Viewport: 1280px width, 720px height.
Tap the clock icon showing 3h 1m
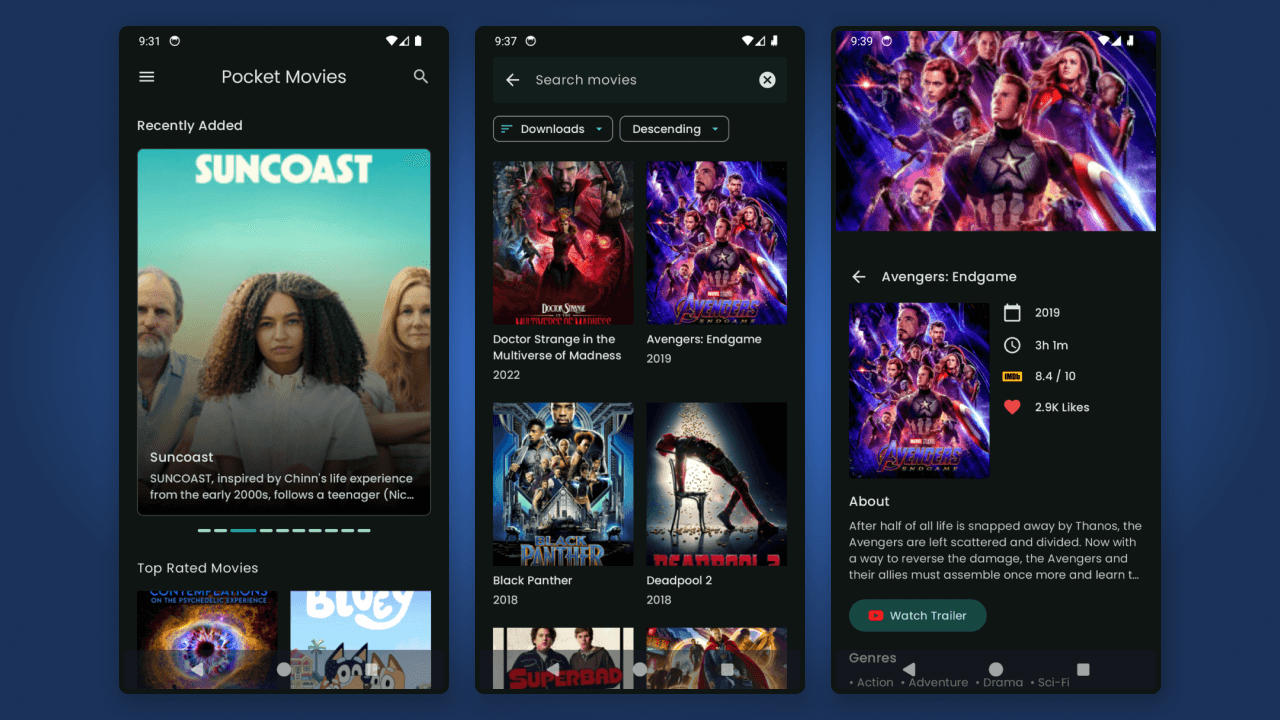[x=1013, y=345]
